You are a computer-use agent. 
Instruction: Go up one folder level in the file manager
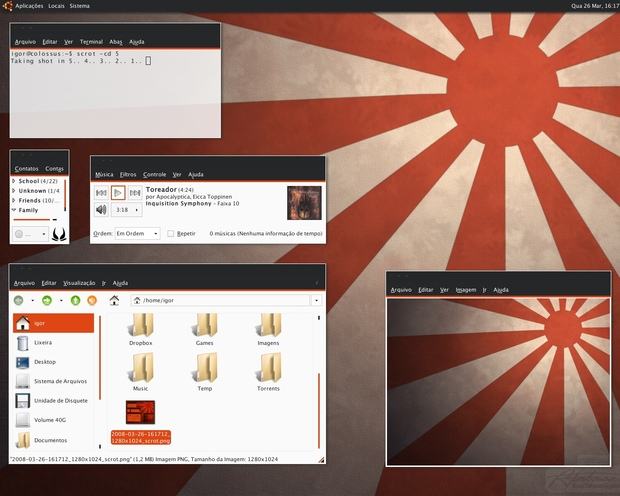pos(75,300)
